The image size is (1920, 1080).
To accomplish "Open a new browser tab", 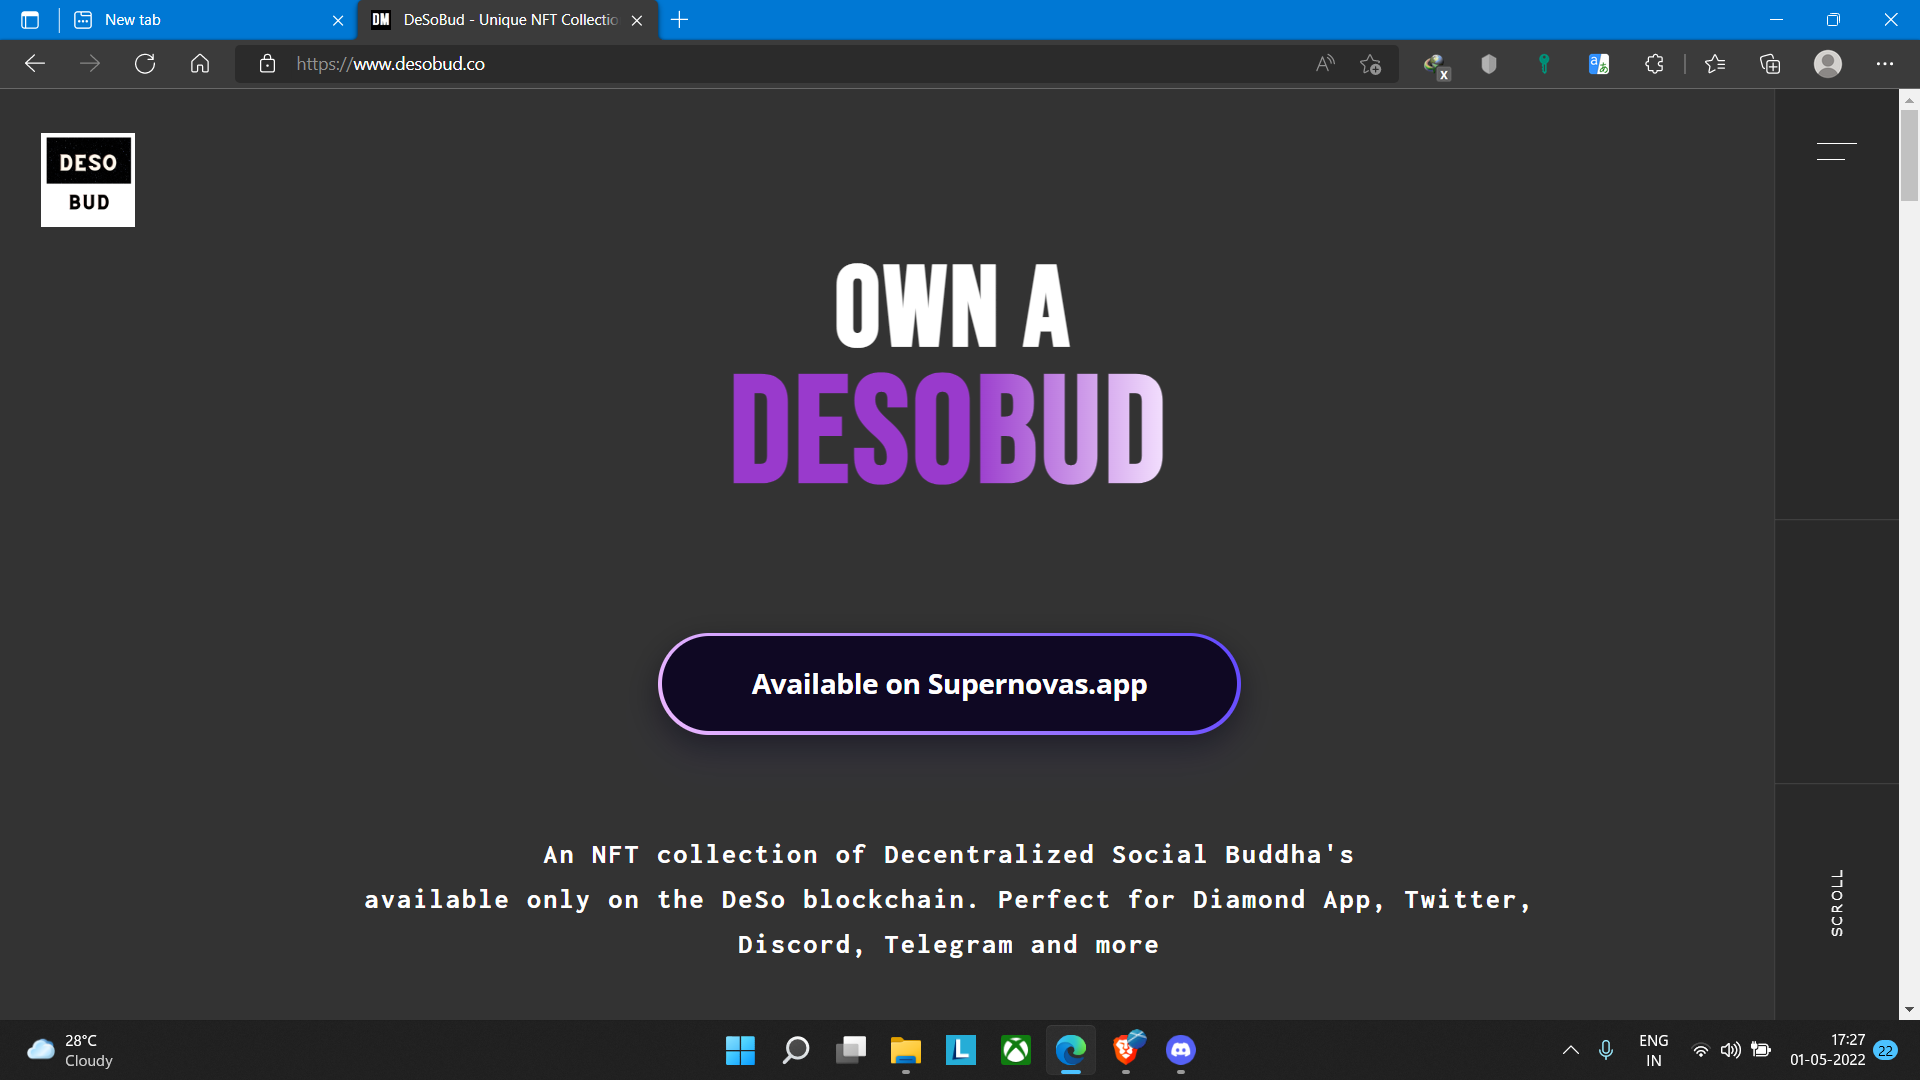I will point(680,20).
